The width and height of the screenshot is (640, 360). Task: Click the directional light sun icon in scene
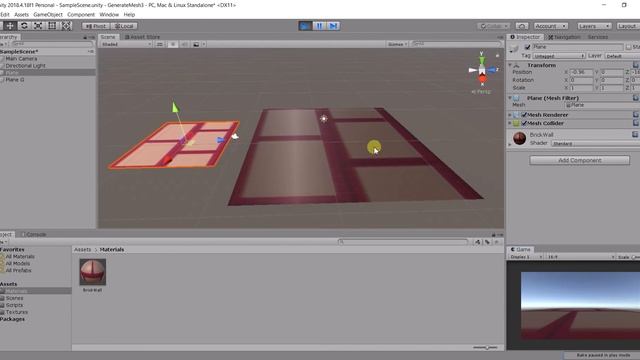coord(324,118)
